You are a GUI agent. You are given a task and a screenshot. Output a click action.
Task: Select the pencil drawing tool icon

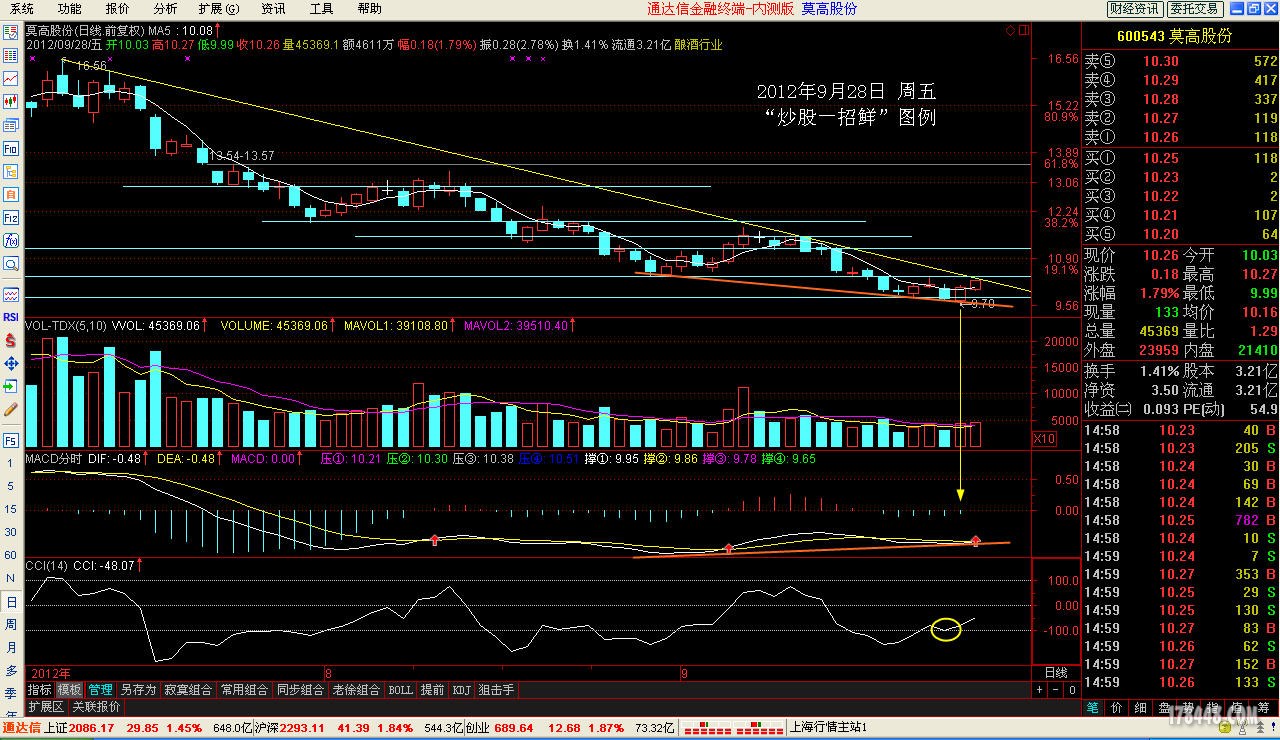click(11, 409)
